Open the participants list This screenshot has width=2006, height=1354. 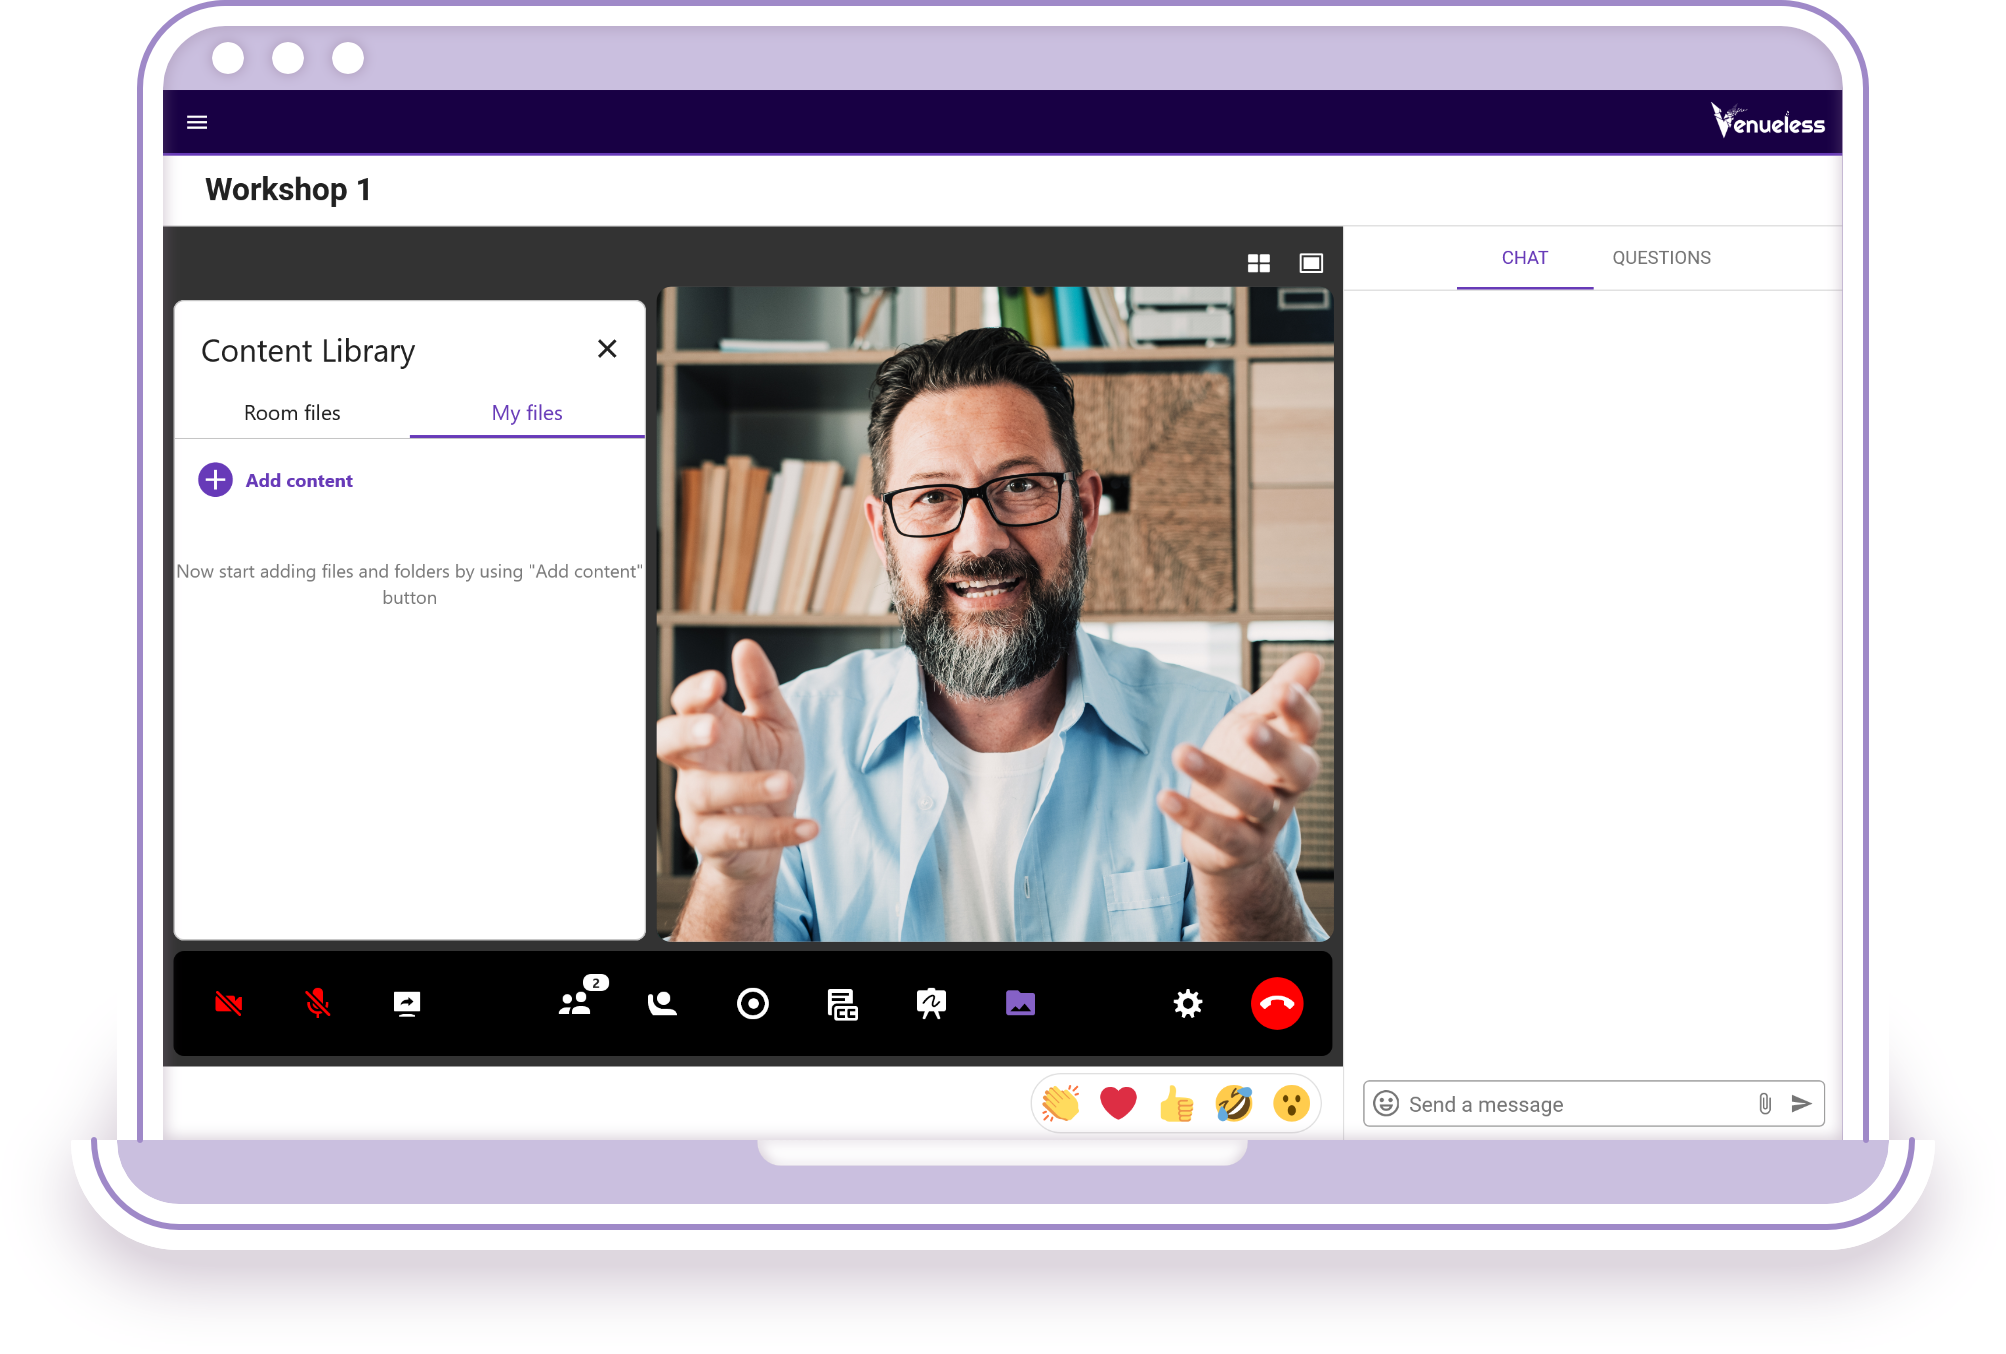pos(577,1002)
